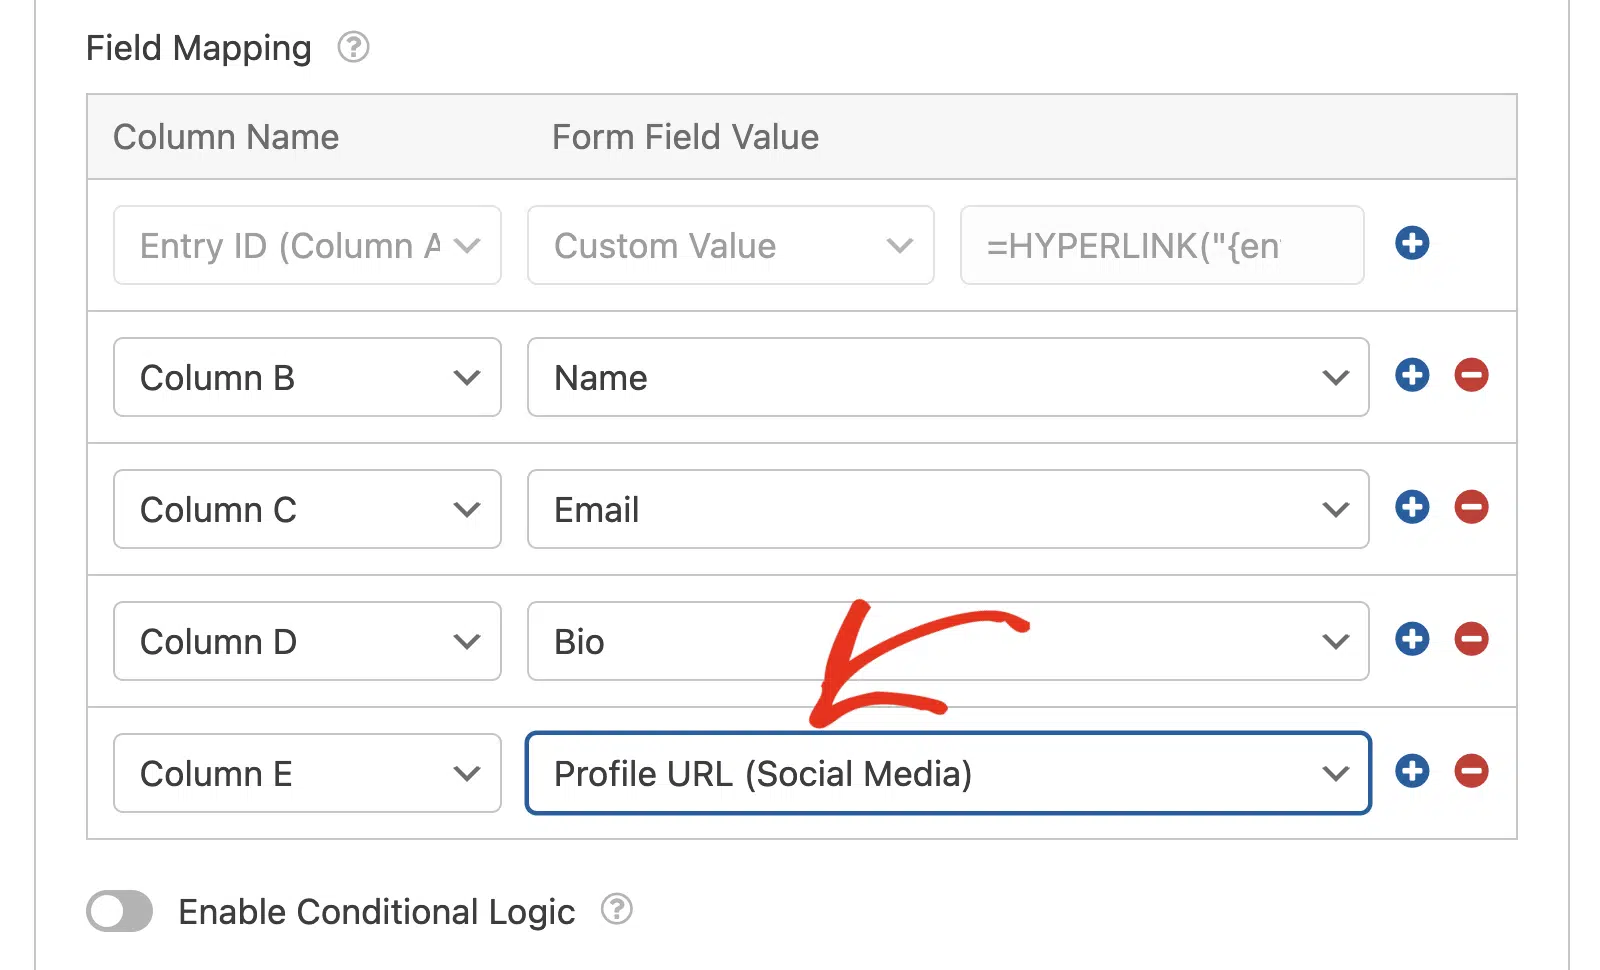Open the Name form field dropdown
The image size is (1600, 970).
pos(948,377)
